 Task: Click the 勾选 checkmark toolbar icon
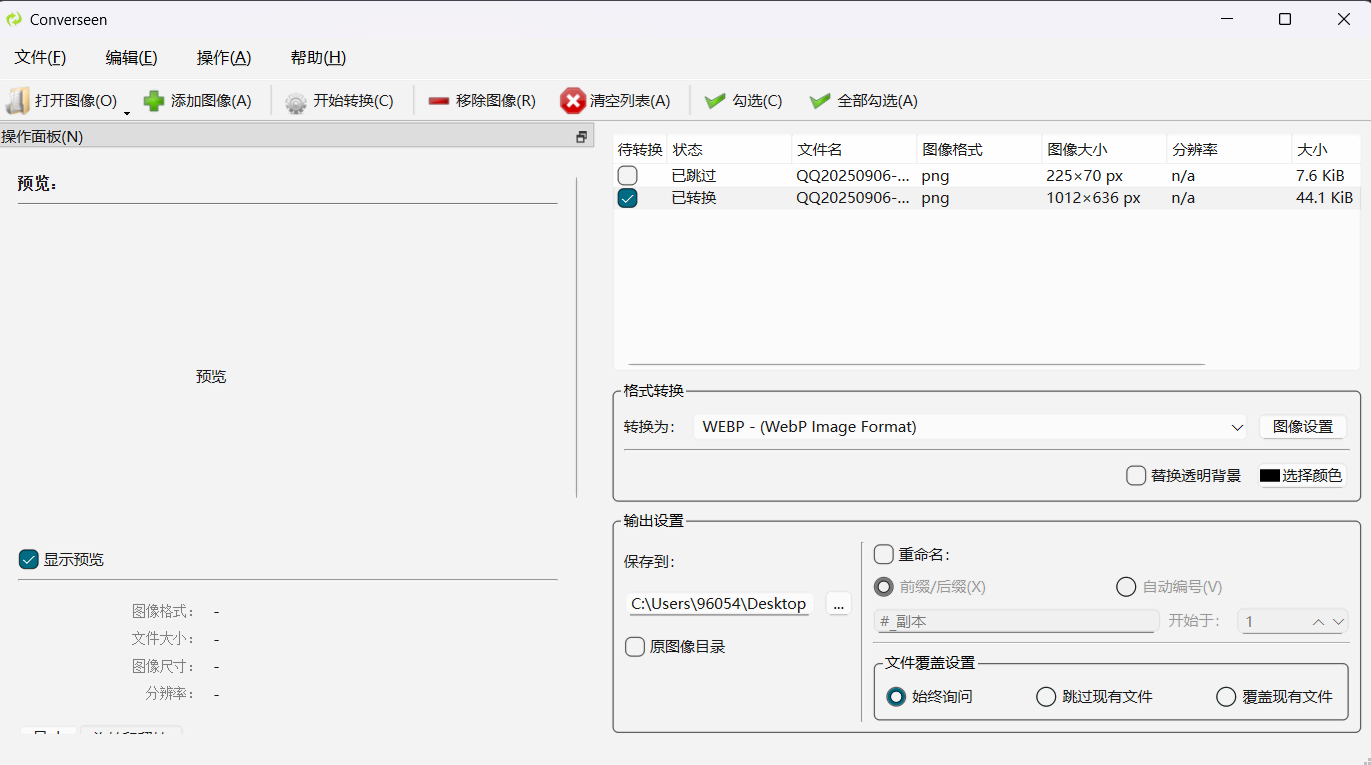[x=714, y=100]
